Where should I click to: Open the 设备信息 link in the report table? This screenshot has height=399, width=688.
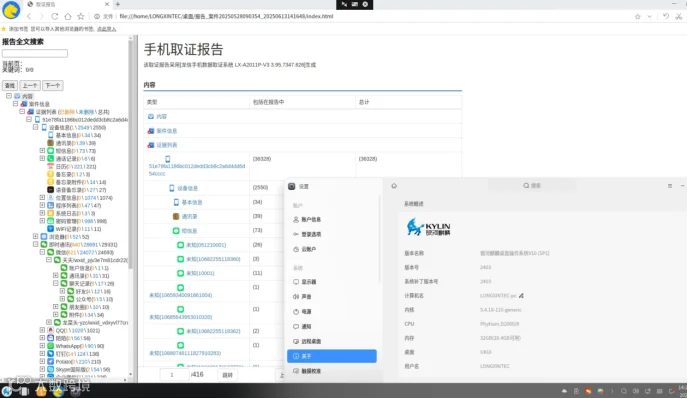coord(188,188)
